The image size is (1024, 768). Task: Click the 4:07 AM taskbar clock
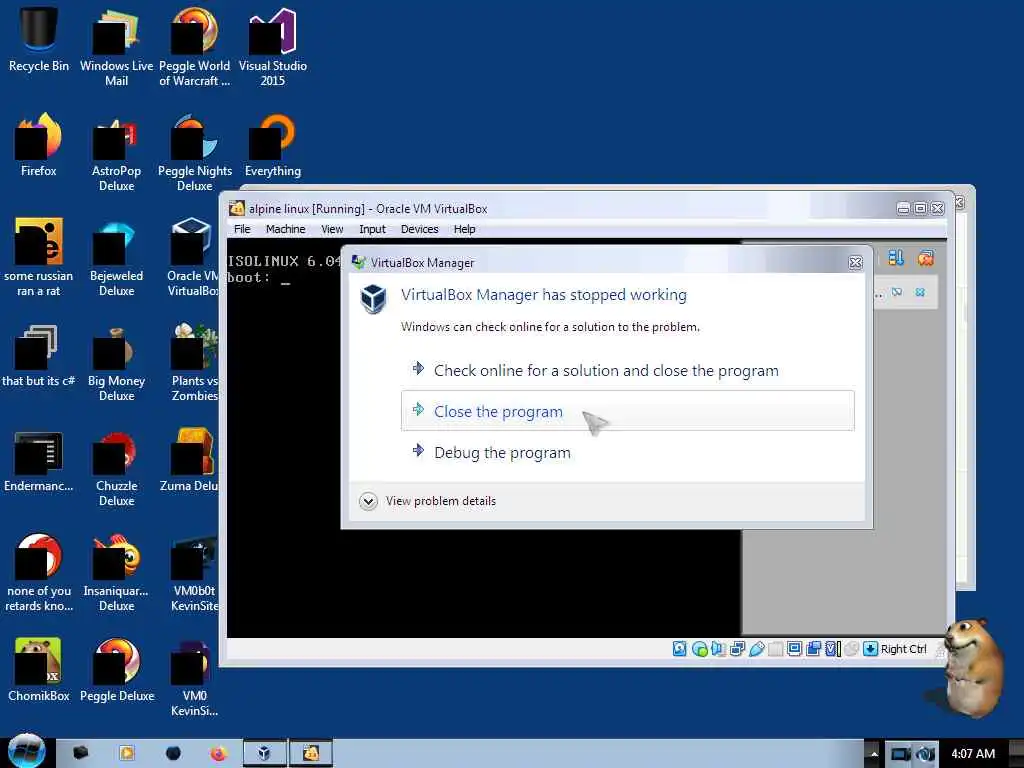point(973,754)
